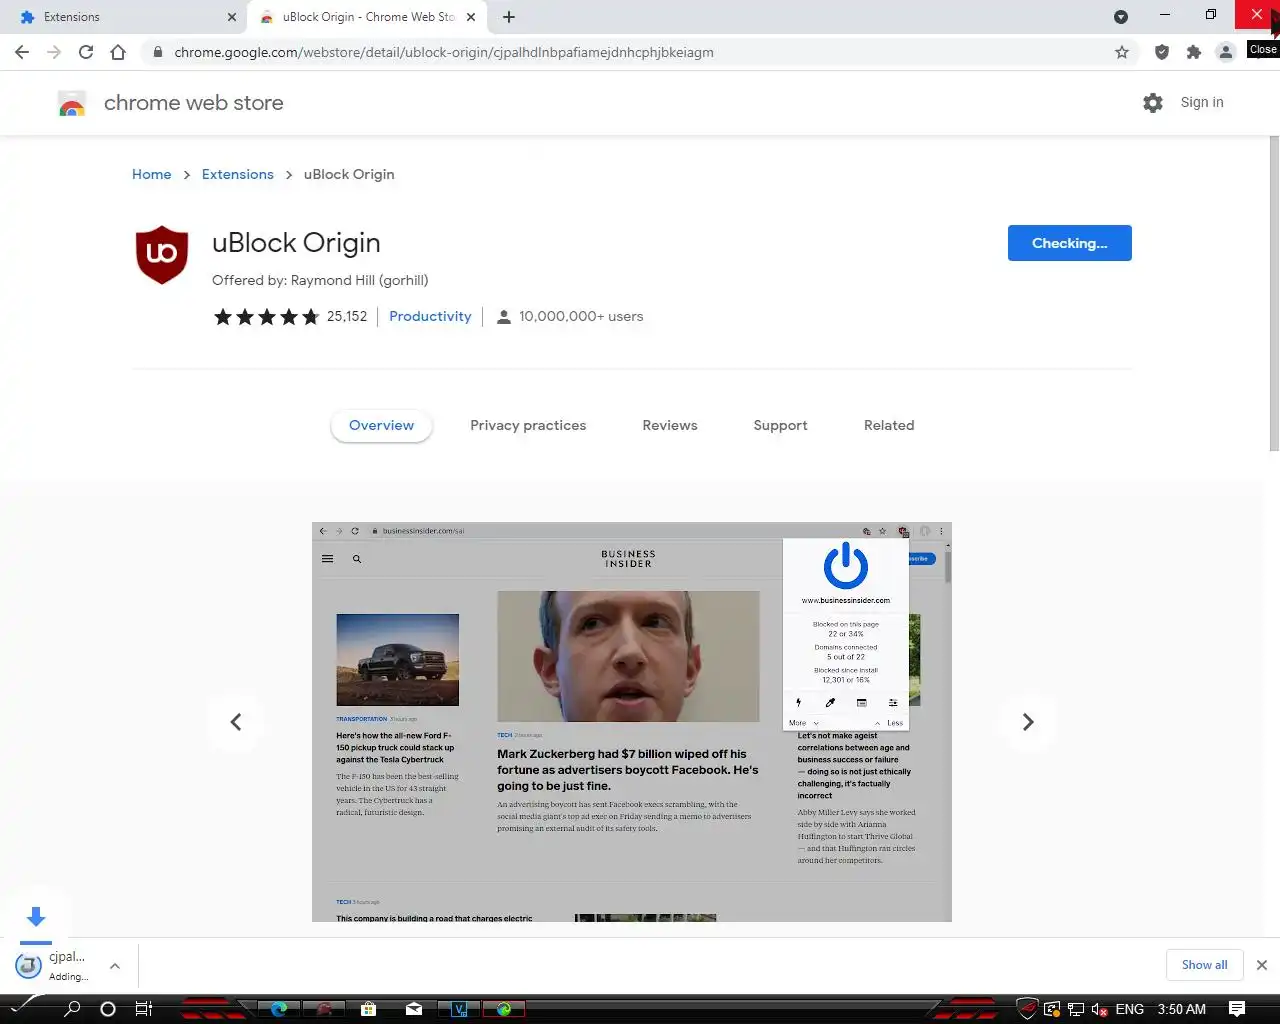Open the Support tab
Viewport: 1280px width, 1024px height.
(x=780, y=425)
